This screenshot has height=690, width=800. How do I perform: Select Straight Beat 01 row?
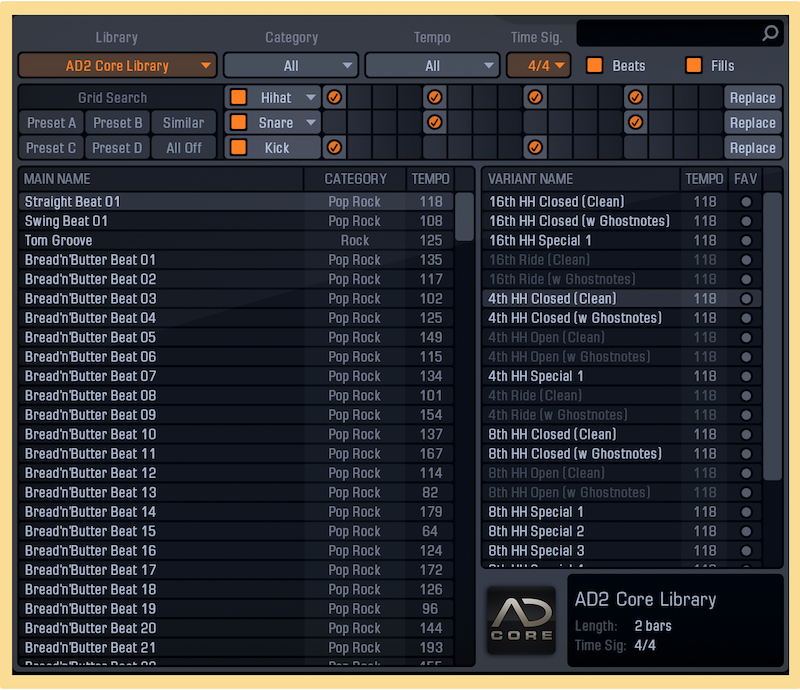pyautogui.click(x=236, y=202)
